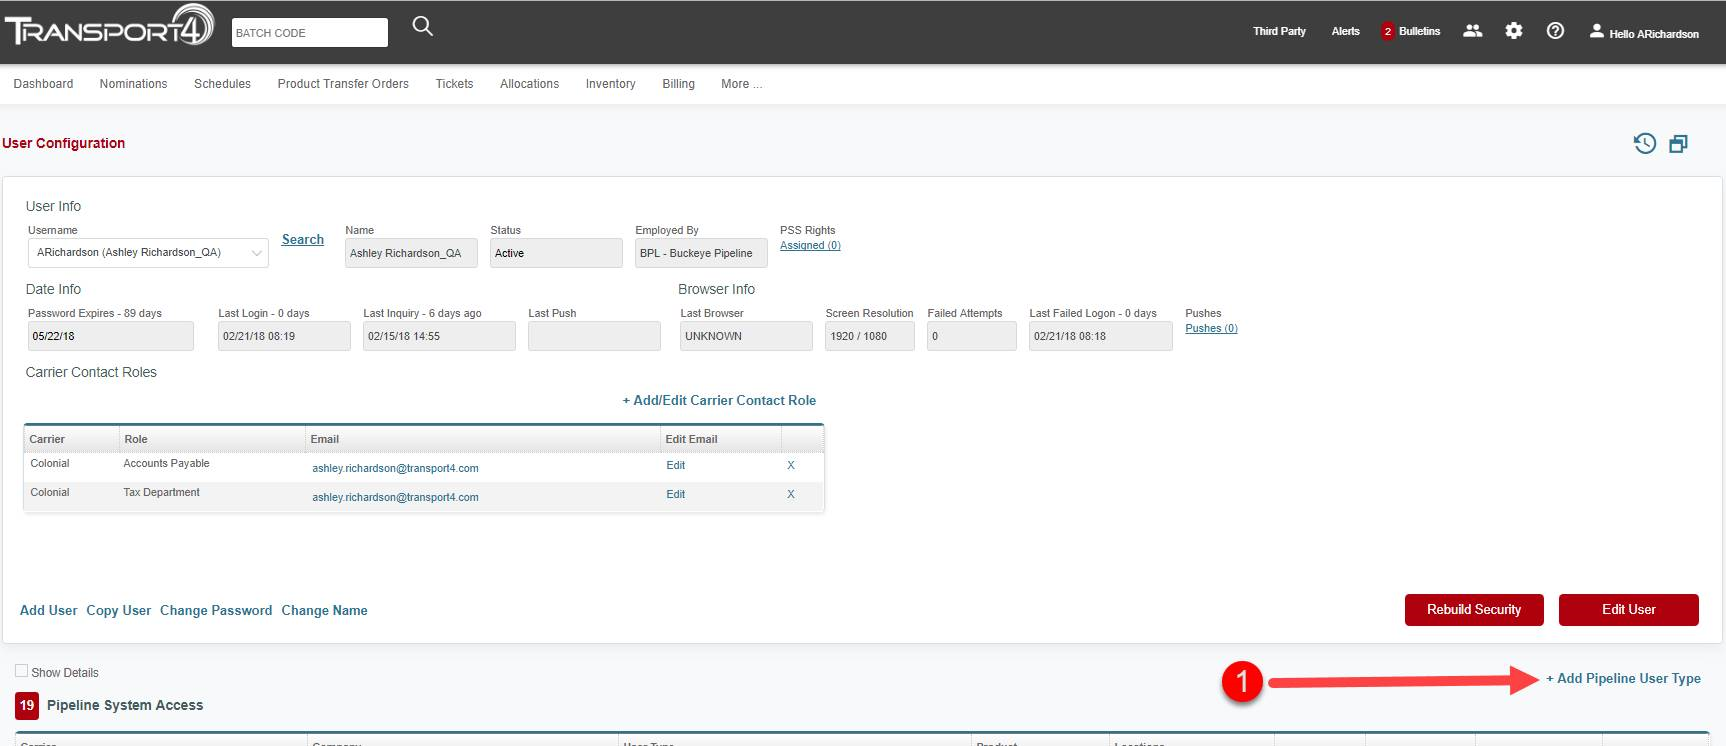Open the users group icon

click(1472, 31)
